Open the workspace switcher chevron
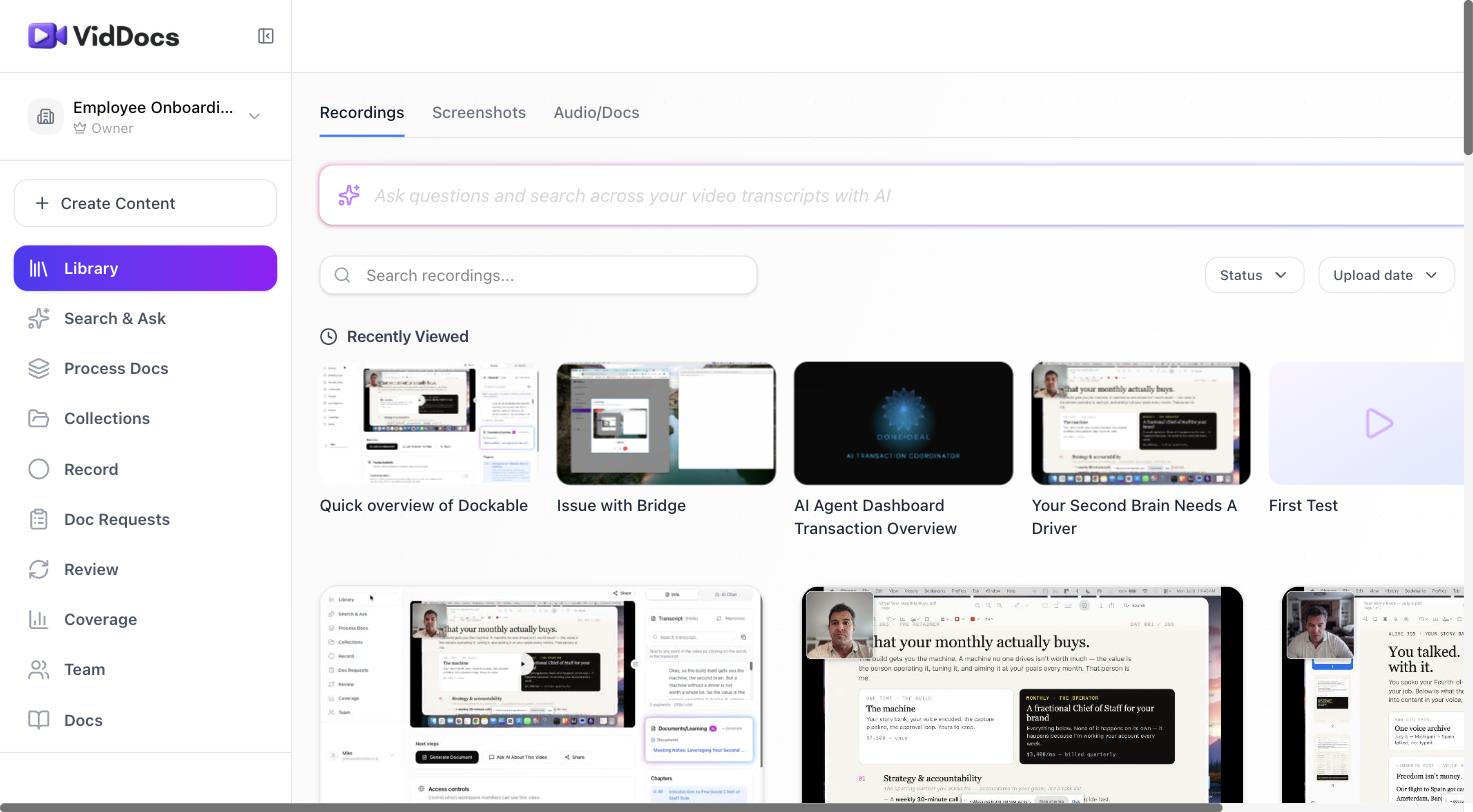Viewport: 1473px width, 812px height. [254, 116]
